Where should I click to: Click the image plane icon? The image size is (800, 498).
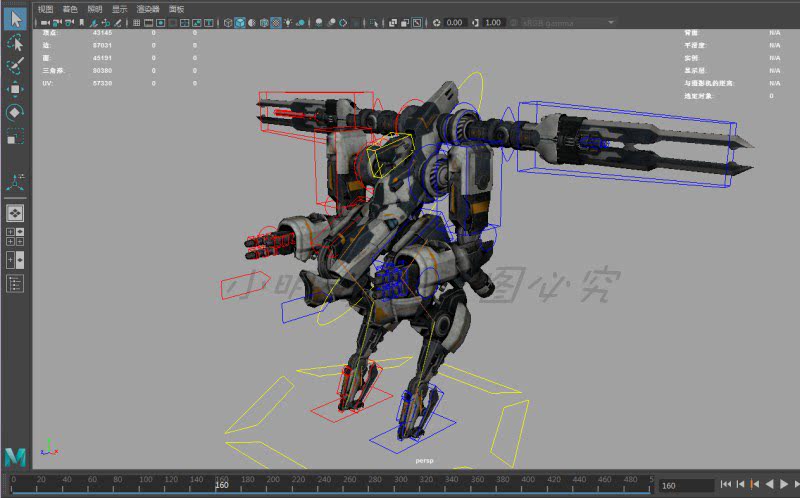[x=93, y=22]
